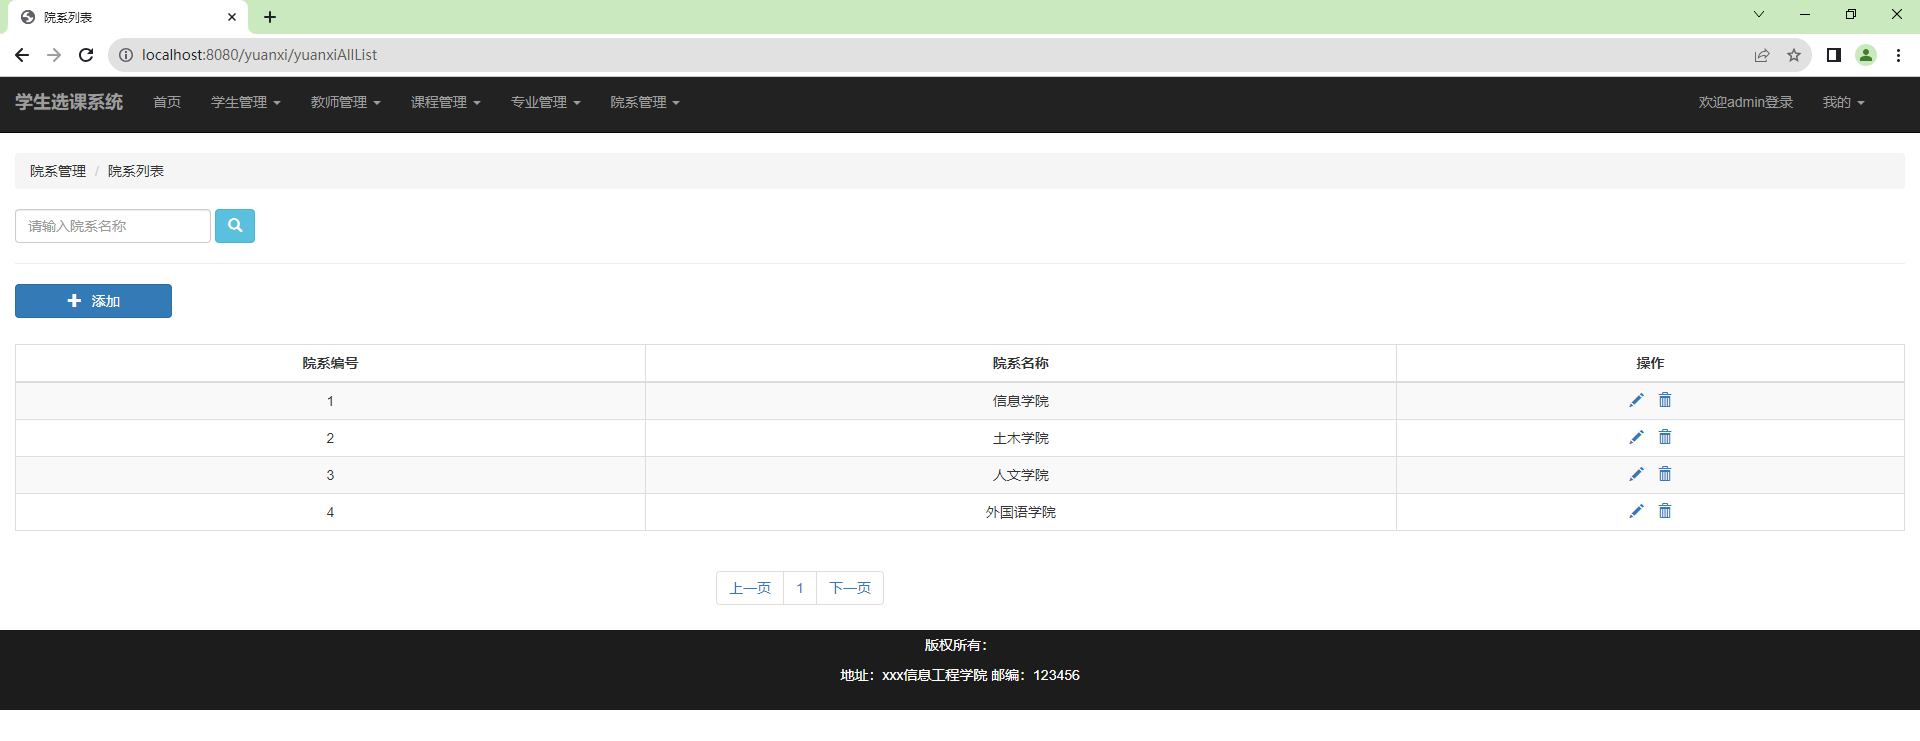
Task: Open the browser profile avatar
Action: [x=1866, y=55]
